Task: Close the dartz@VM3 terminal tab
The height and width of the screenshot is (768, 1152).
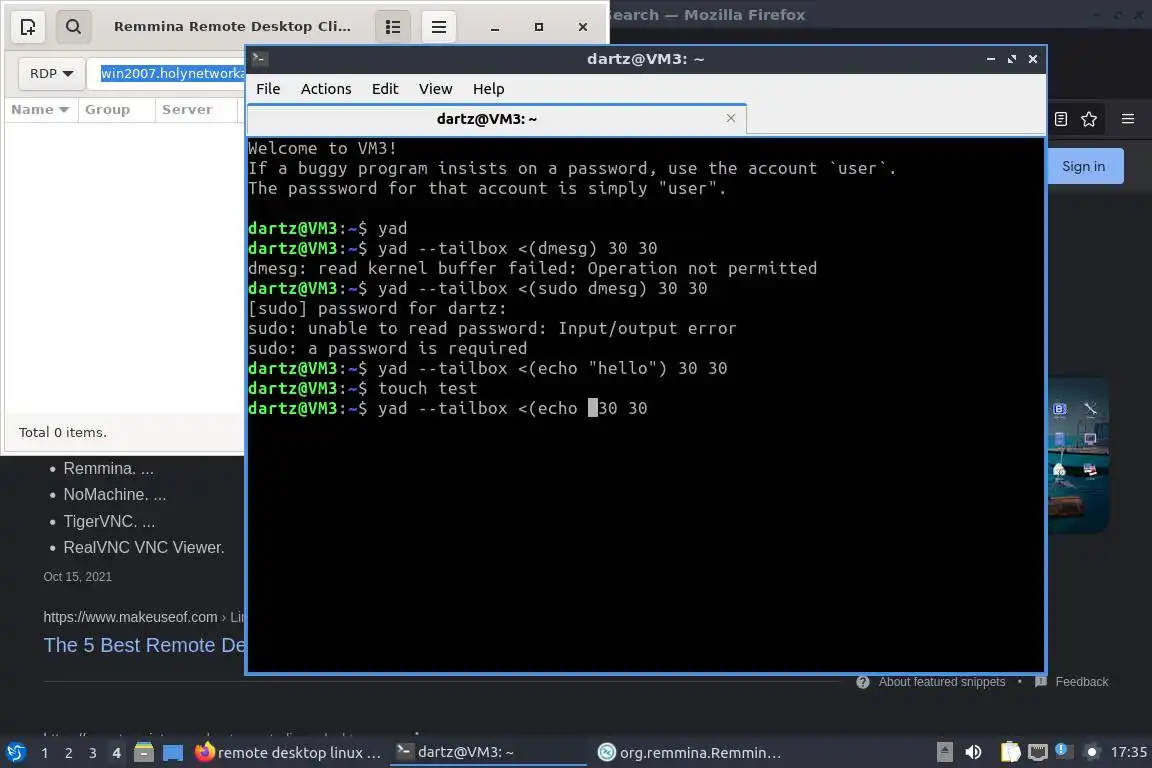Action: [730, 118]
